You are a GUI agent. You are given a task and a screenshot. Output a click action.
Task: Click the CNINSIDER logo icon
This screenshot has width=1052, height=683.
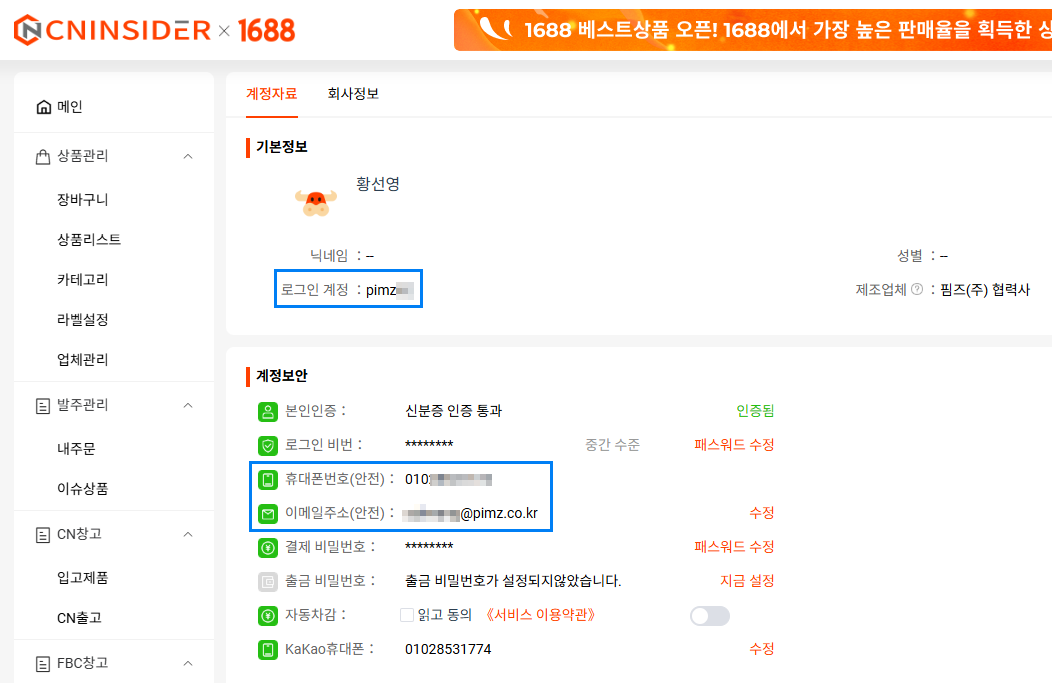[x=28, y=30]
